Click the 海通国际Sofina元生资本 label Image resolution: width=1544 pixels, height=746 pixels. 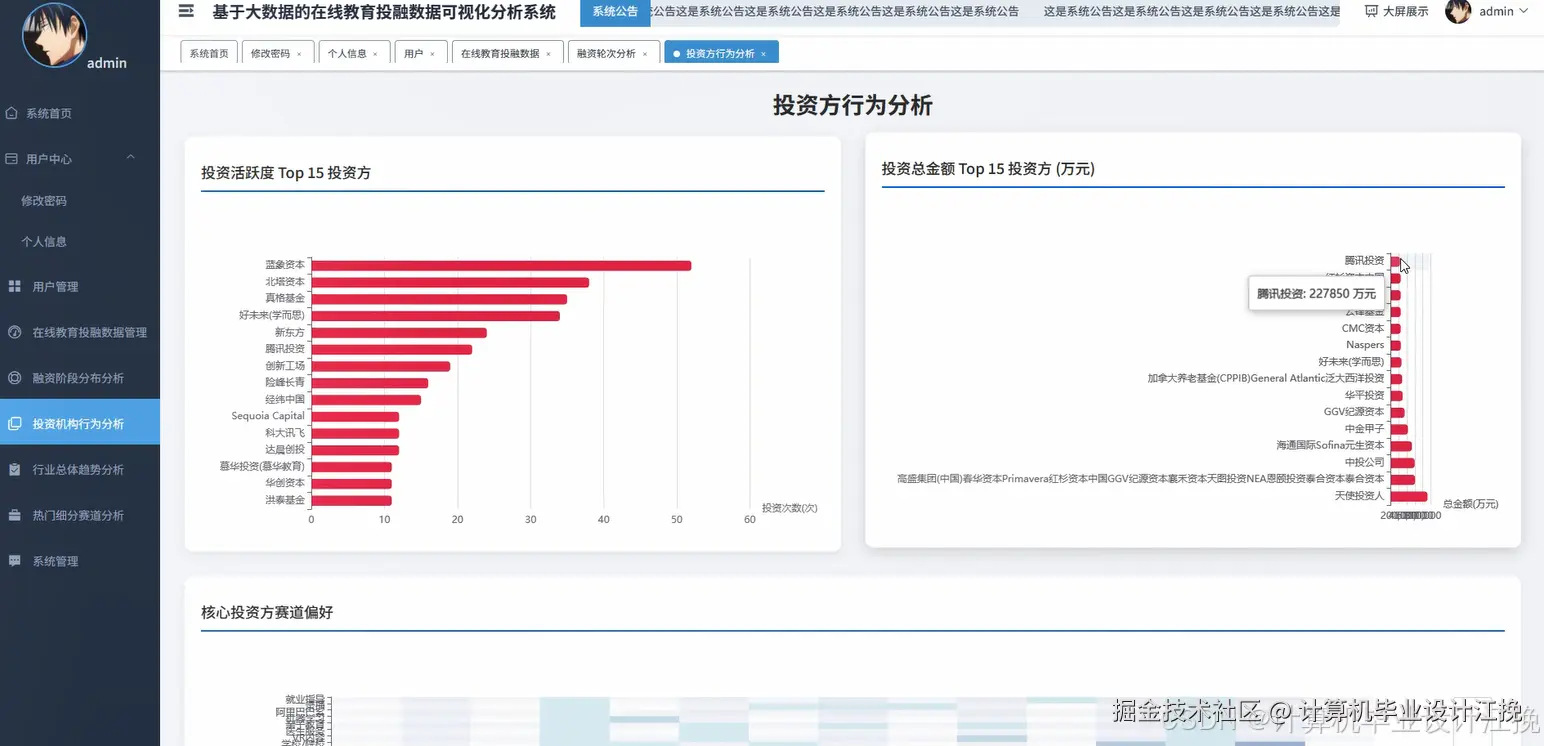click(1331, 445)
